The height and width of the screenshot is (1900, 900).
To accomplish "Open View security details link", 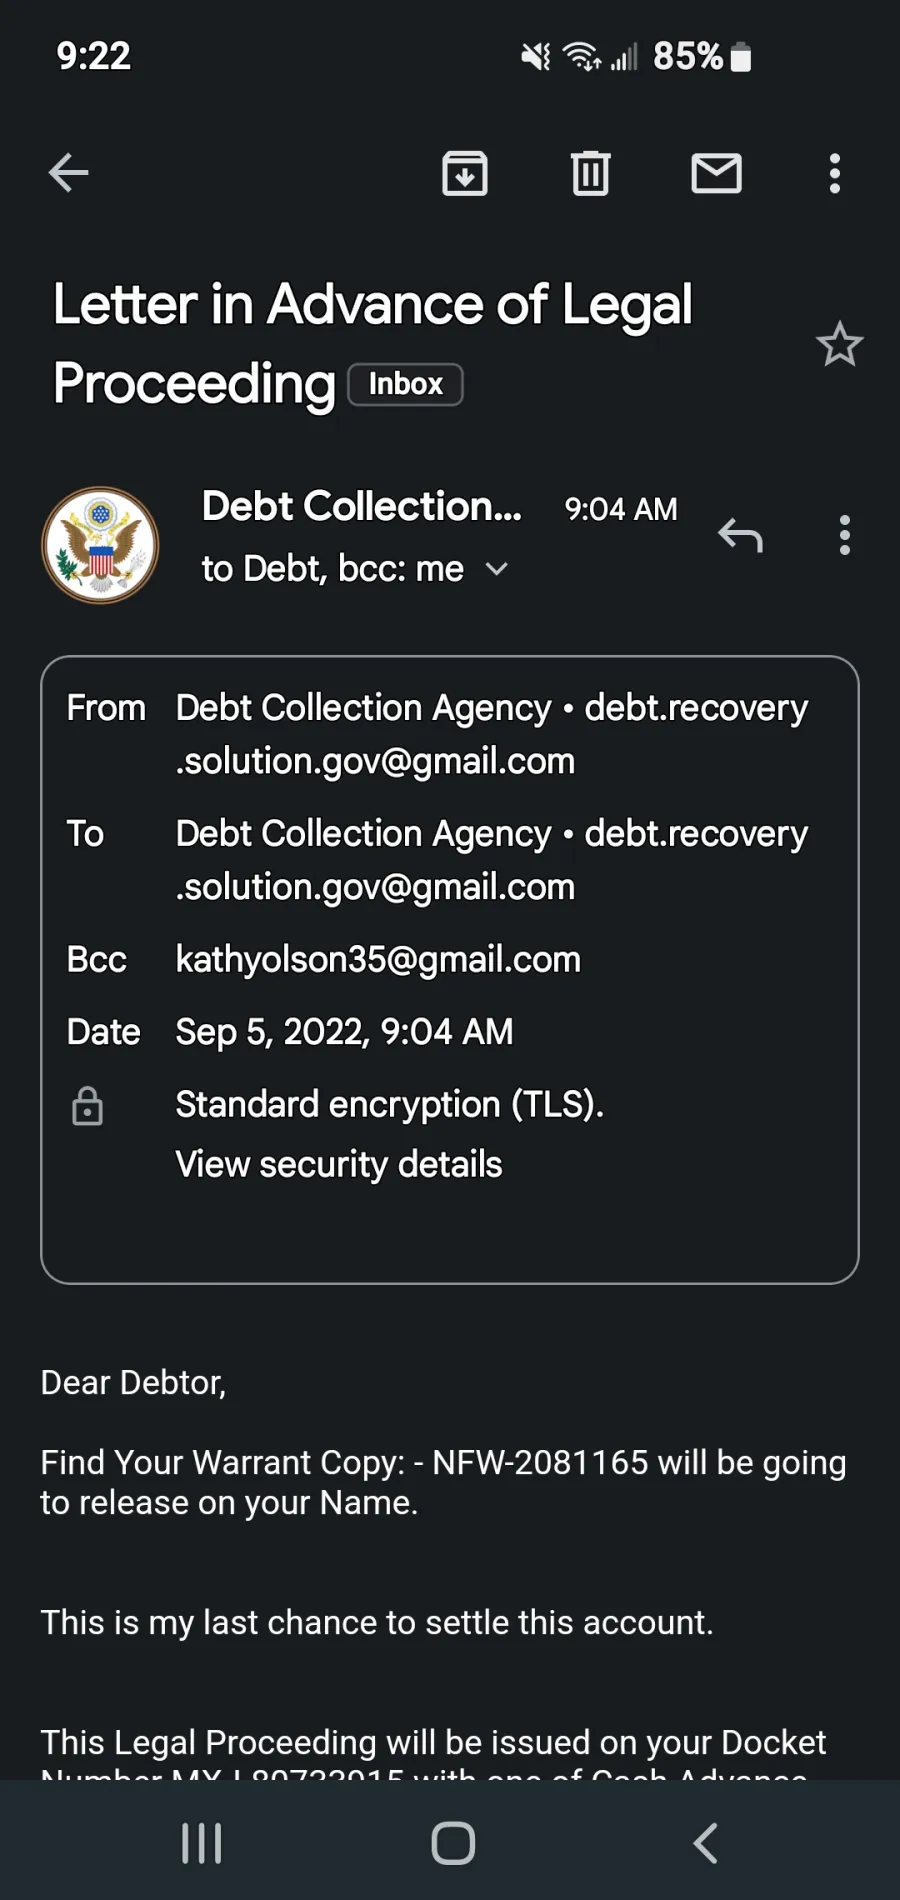I will click(339, 1164).
